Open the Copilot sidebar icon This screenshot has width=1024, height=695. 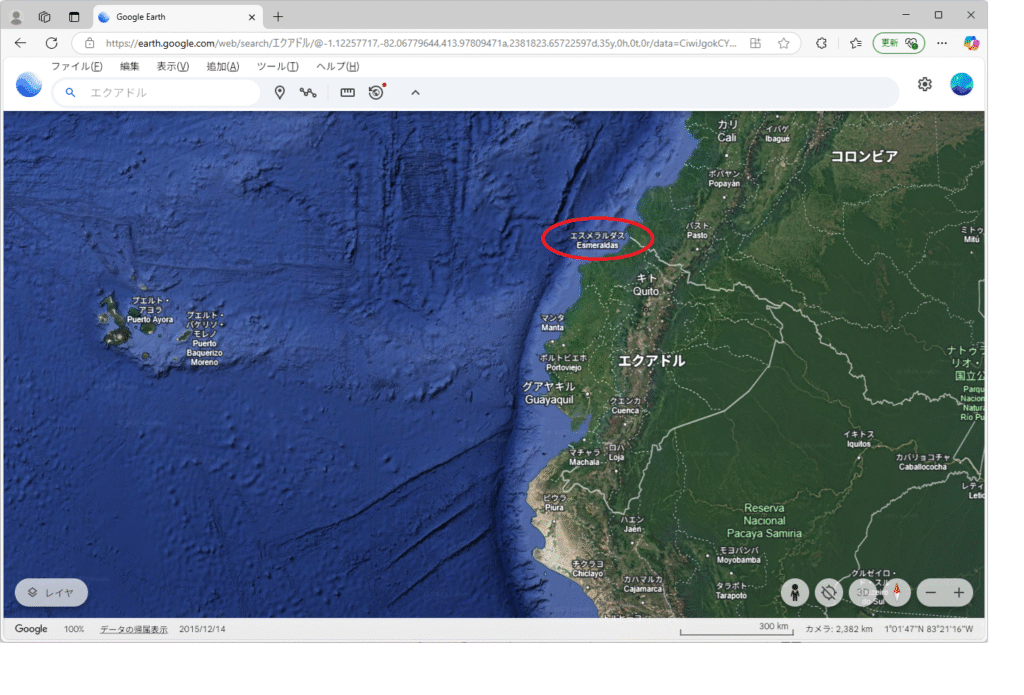click(x=972, y=43)
